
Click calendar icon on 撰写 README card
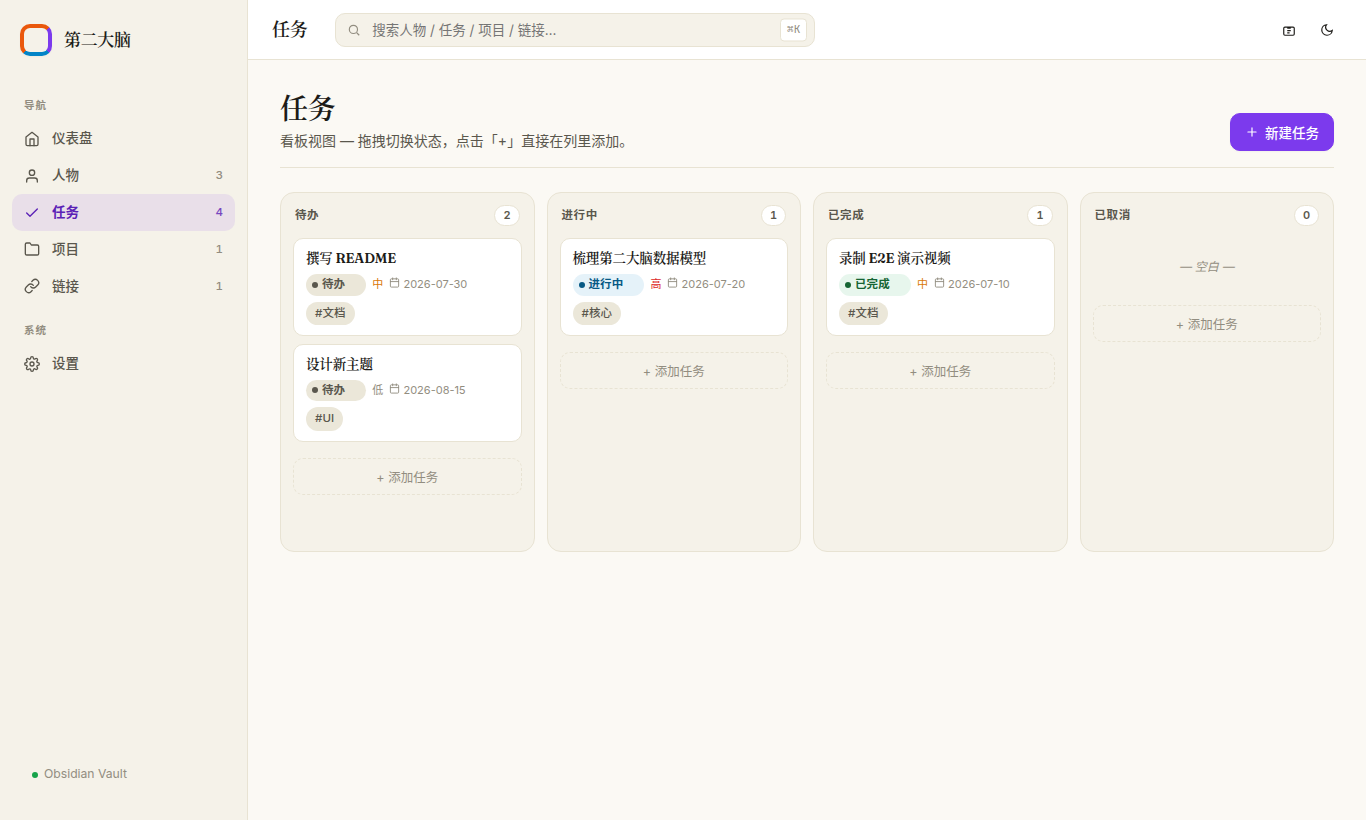394,284
